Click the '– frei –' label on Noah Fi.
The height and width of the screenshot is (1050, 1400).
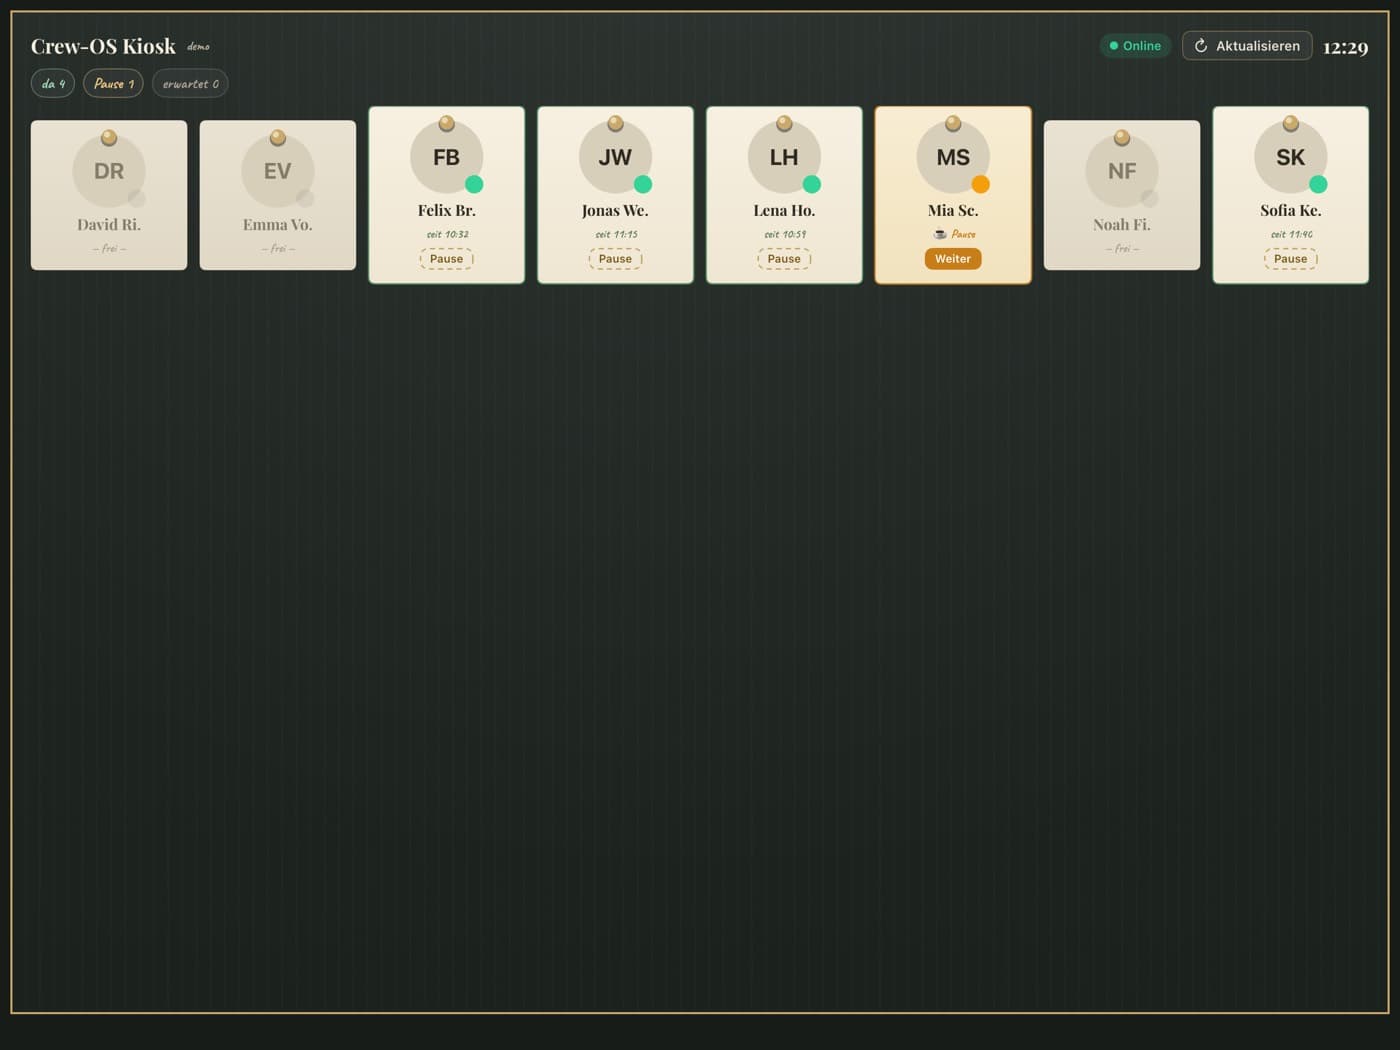click(x=1122, y=248)
